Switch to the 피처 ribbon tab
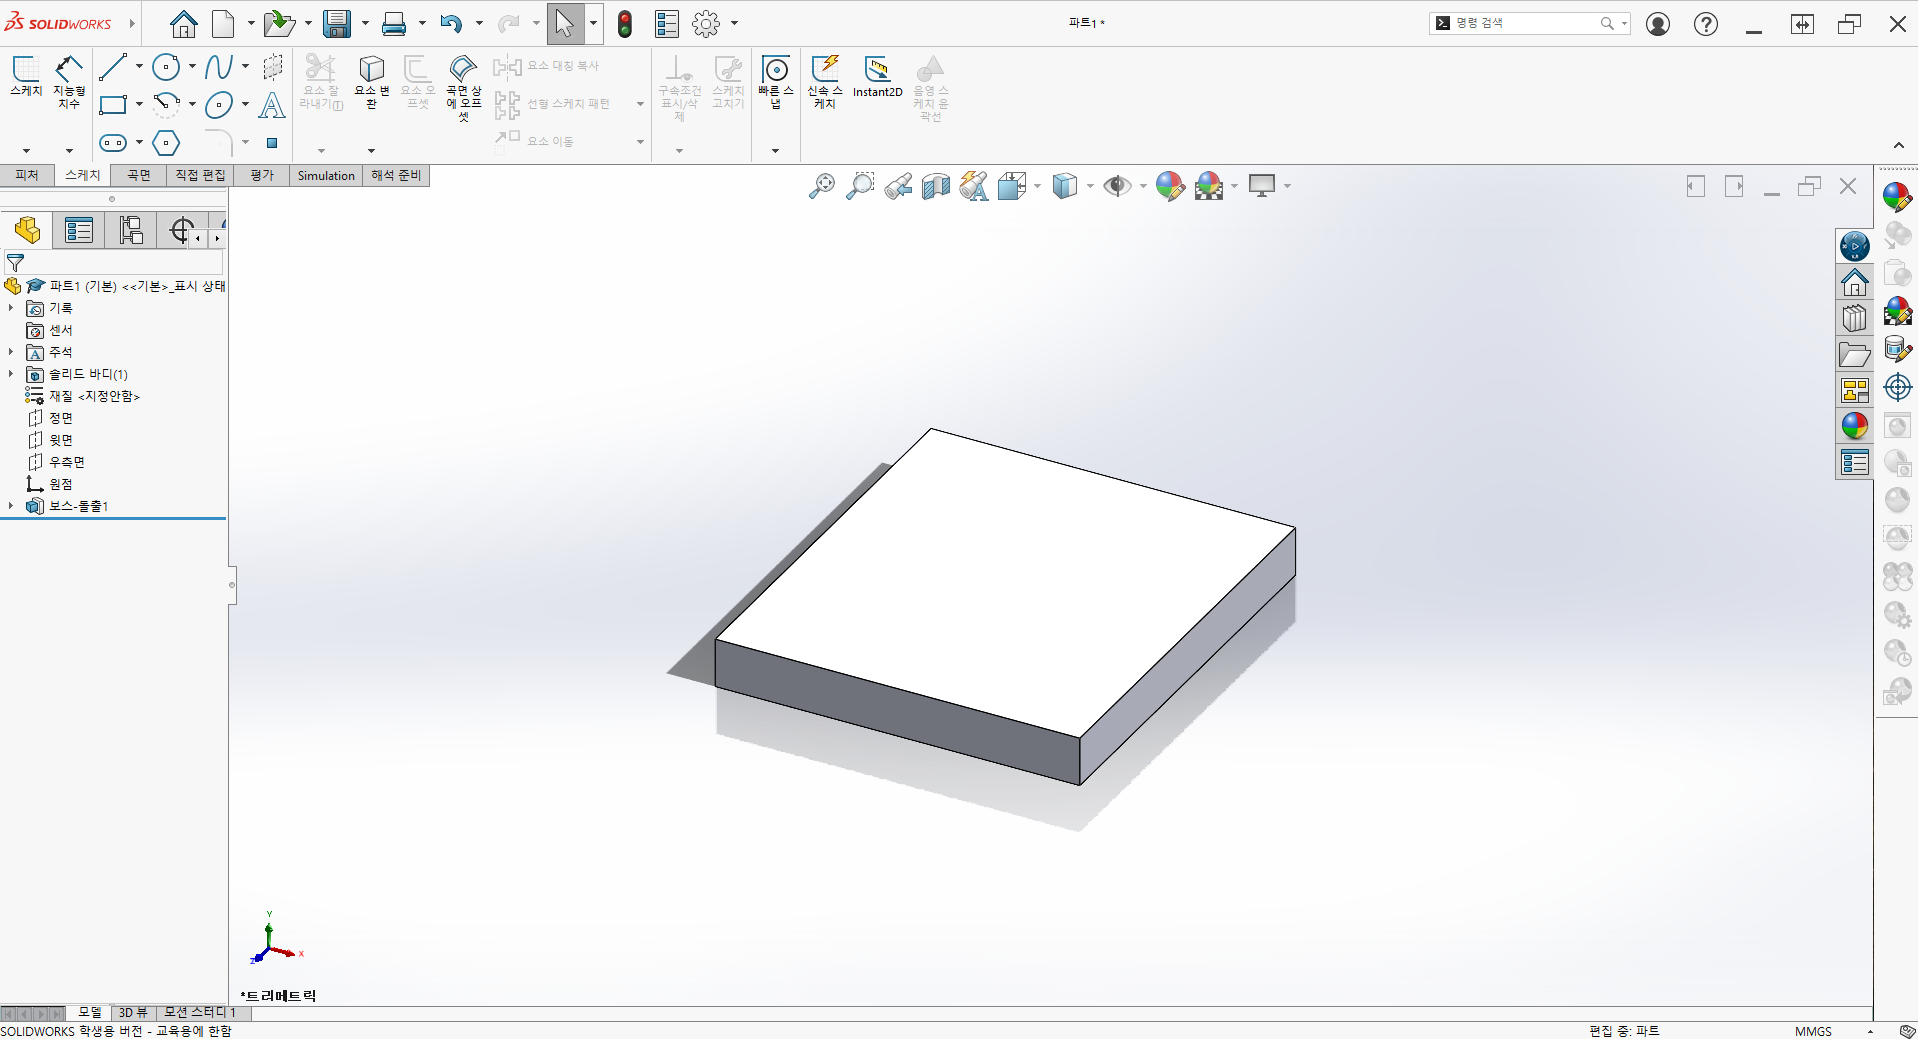This screenshot has height=1039, width=1918. click(x=27, y=175)
